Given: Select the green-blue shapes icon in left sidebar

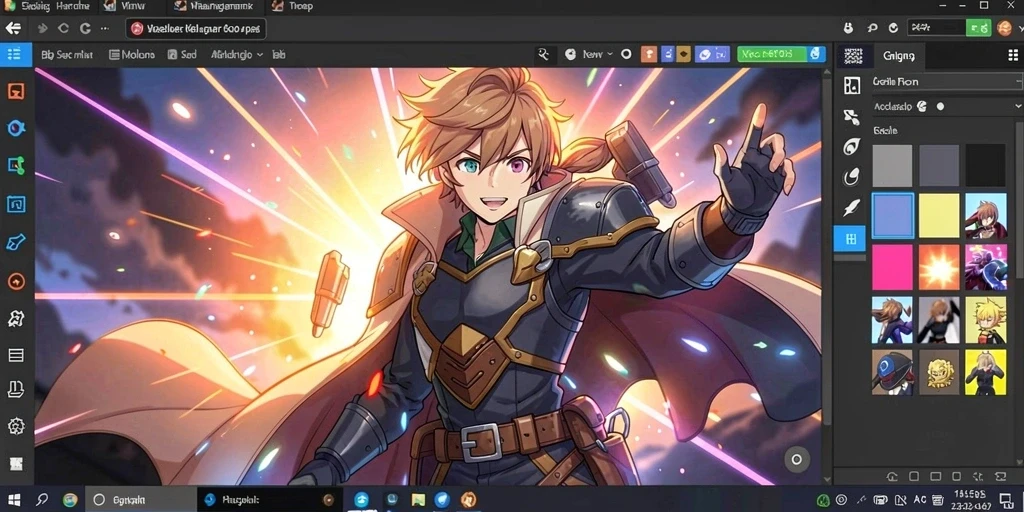Looking at the screenshot, I should click(x=16, y=165).
